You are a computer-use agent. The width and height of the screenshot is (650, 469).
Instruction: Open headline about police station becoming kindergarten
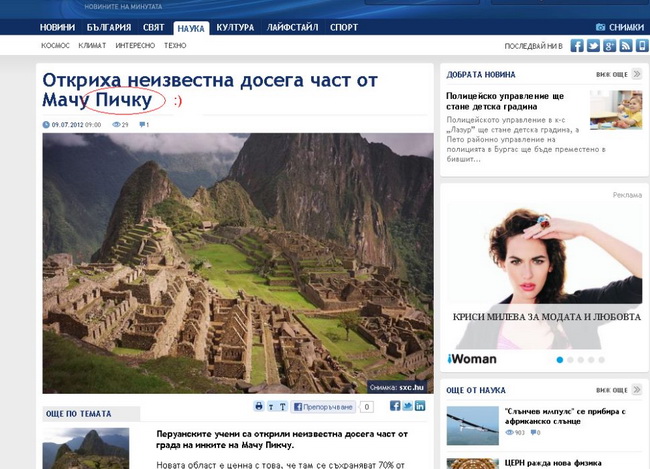[x=504, y=101]
